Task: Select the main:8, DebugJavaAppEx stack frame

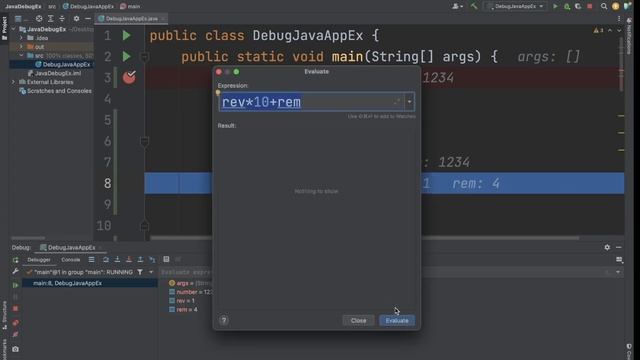Action: click(90, 283)
